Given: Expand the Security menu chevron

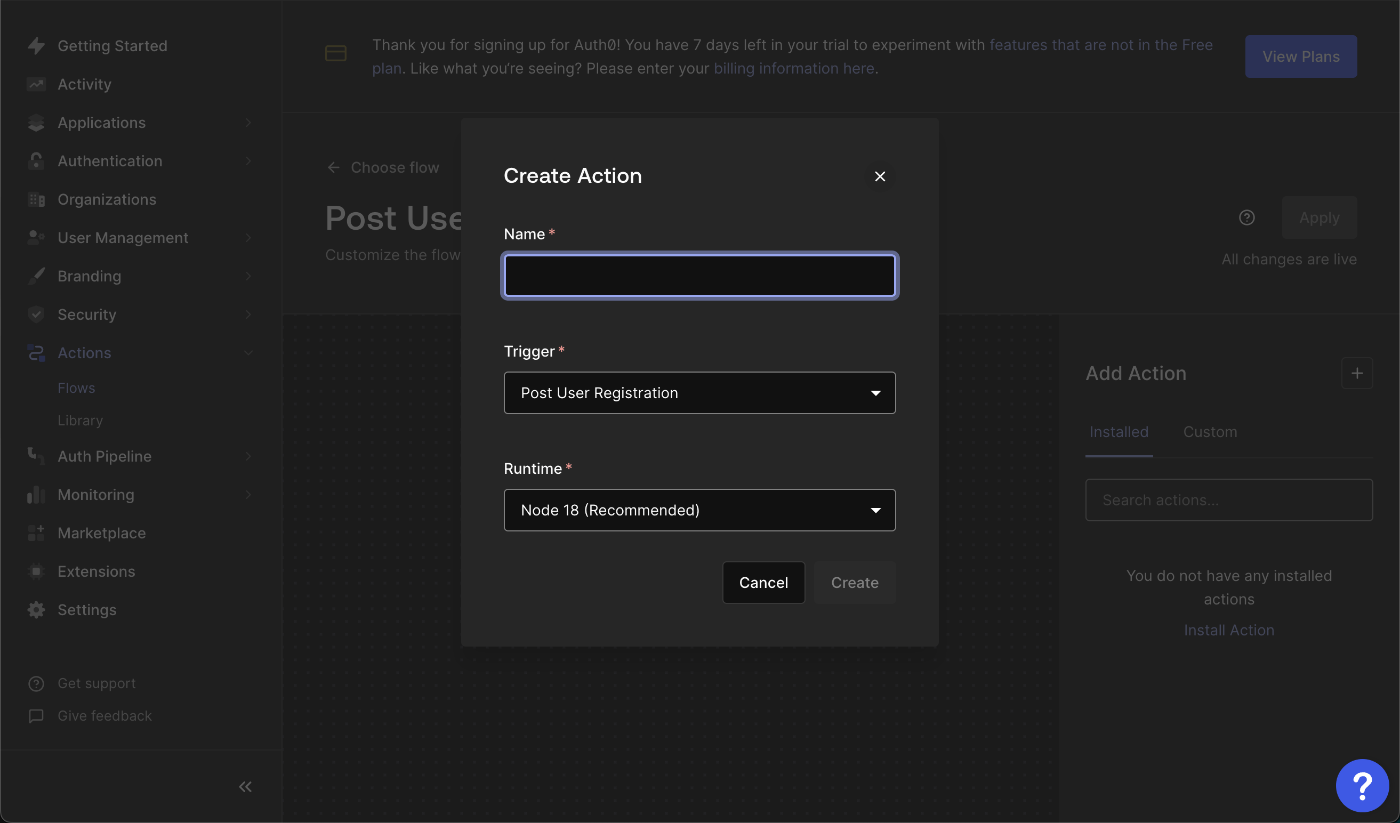Looking at the screenshot, I should coord(248,314).
